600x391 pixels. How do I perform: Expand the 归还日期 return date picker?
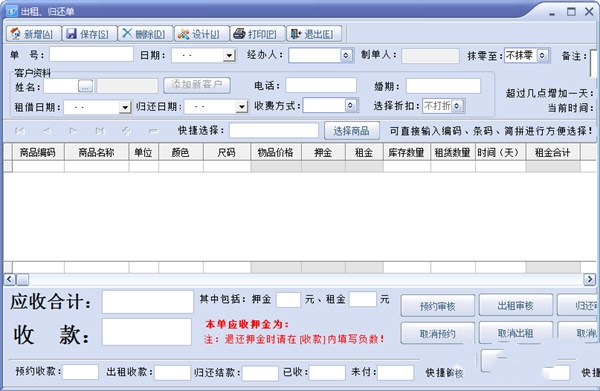click(x=242, y=107)
